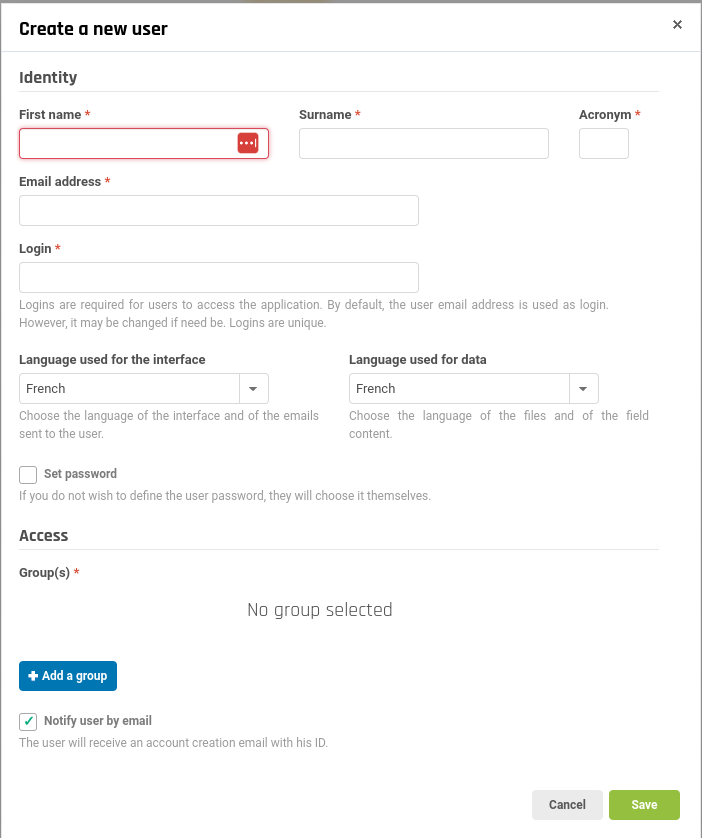Click the Surname input field
702x838 pixels.
pyautogui.click(x=423, y=143)
